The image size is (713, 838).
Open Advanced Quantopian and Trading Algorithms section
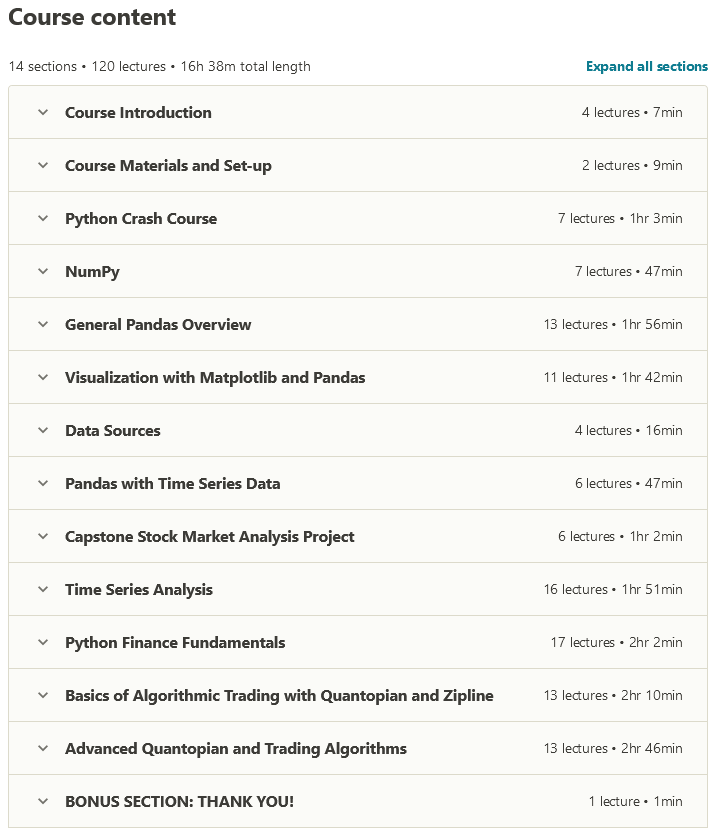tap(235, 749)
